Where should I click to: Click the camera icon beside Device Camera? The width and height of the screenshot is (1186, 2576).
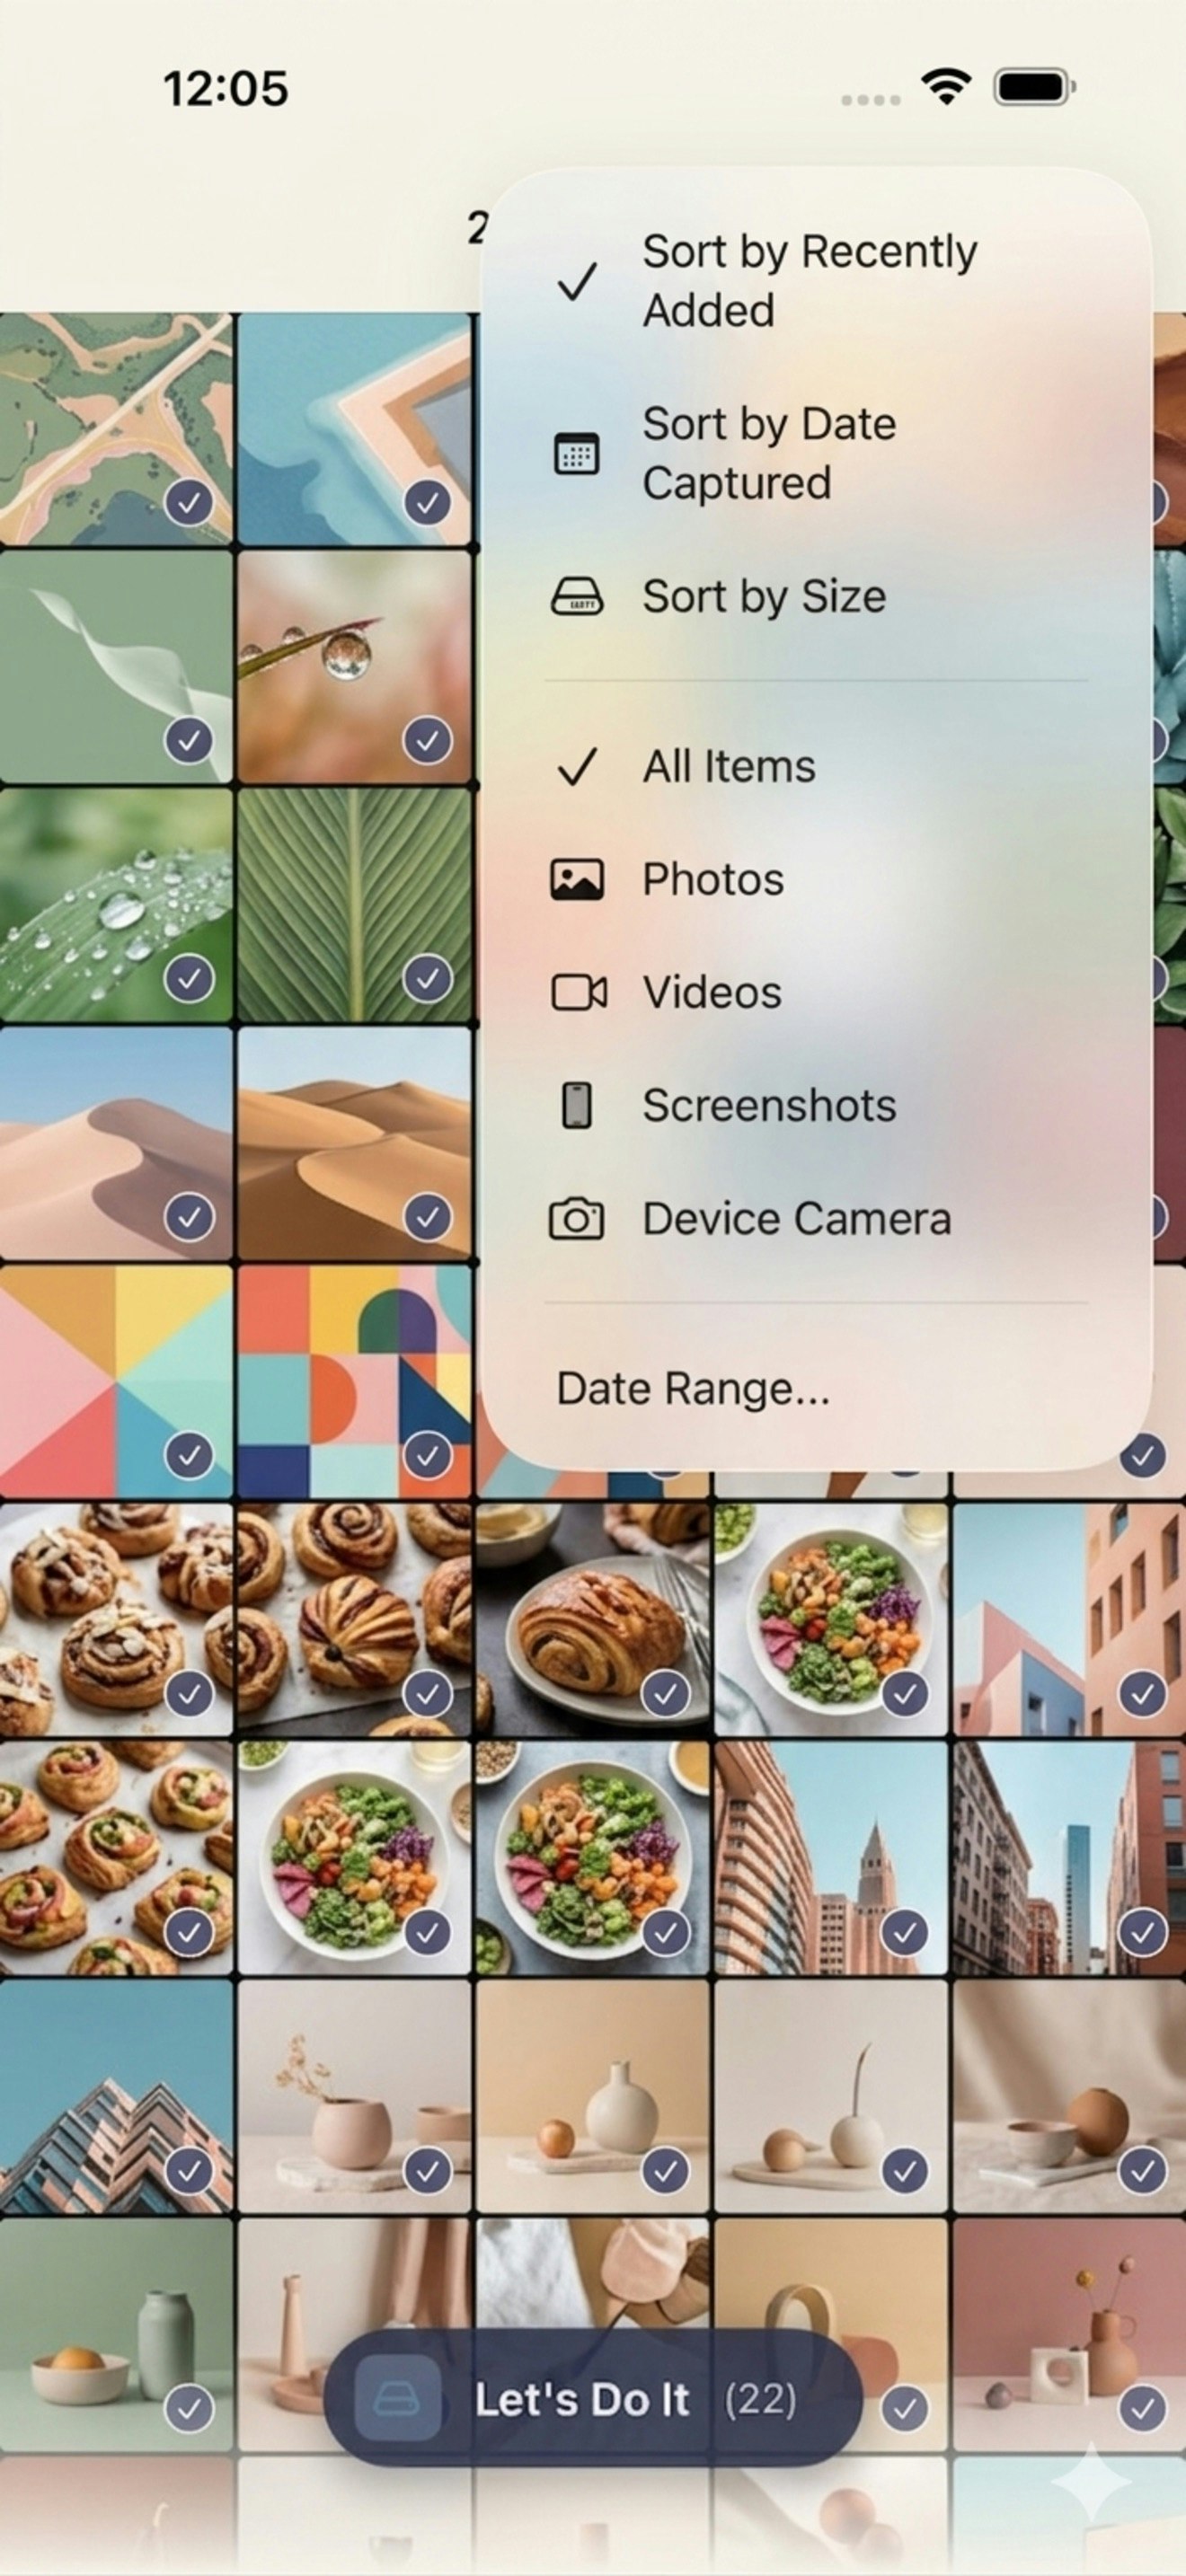577,1219
